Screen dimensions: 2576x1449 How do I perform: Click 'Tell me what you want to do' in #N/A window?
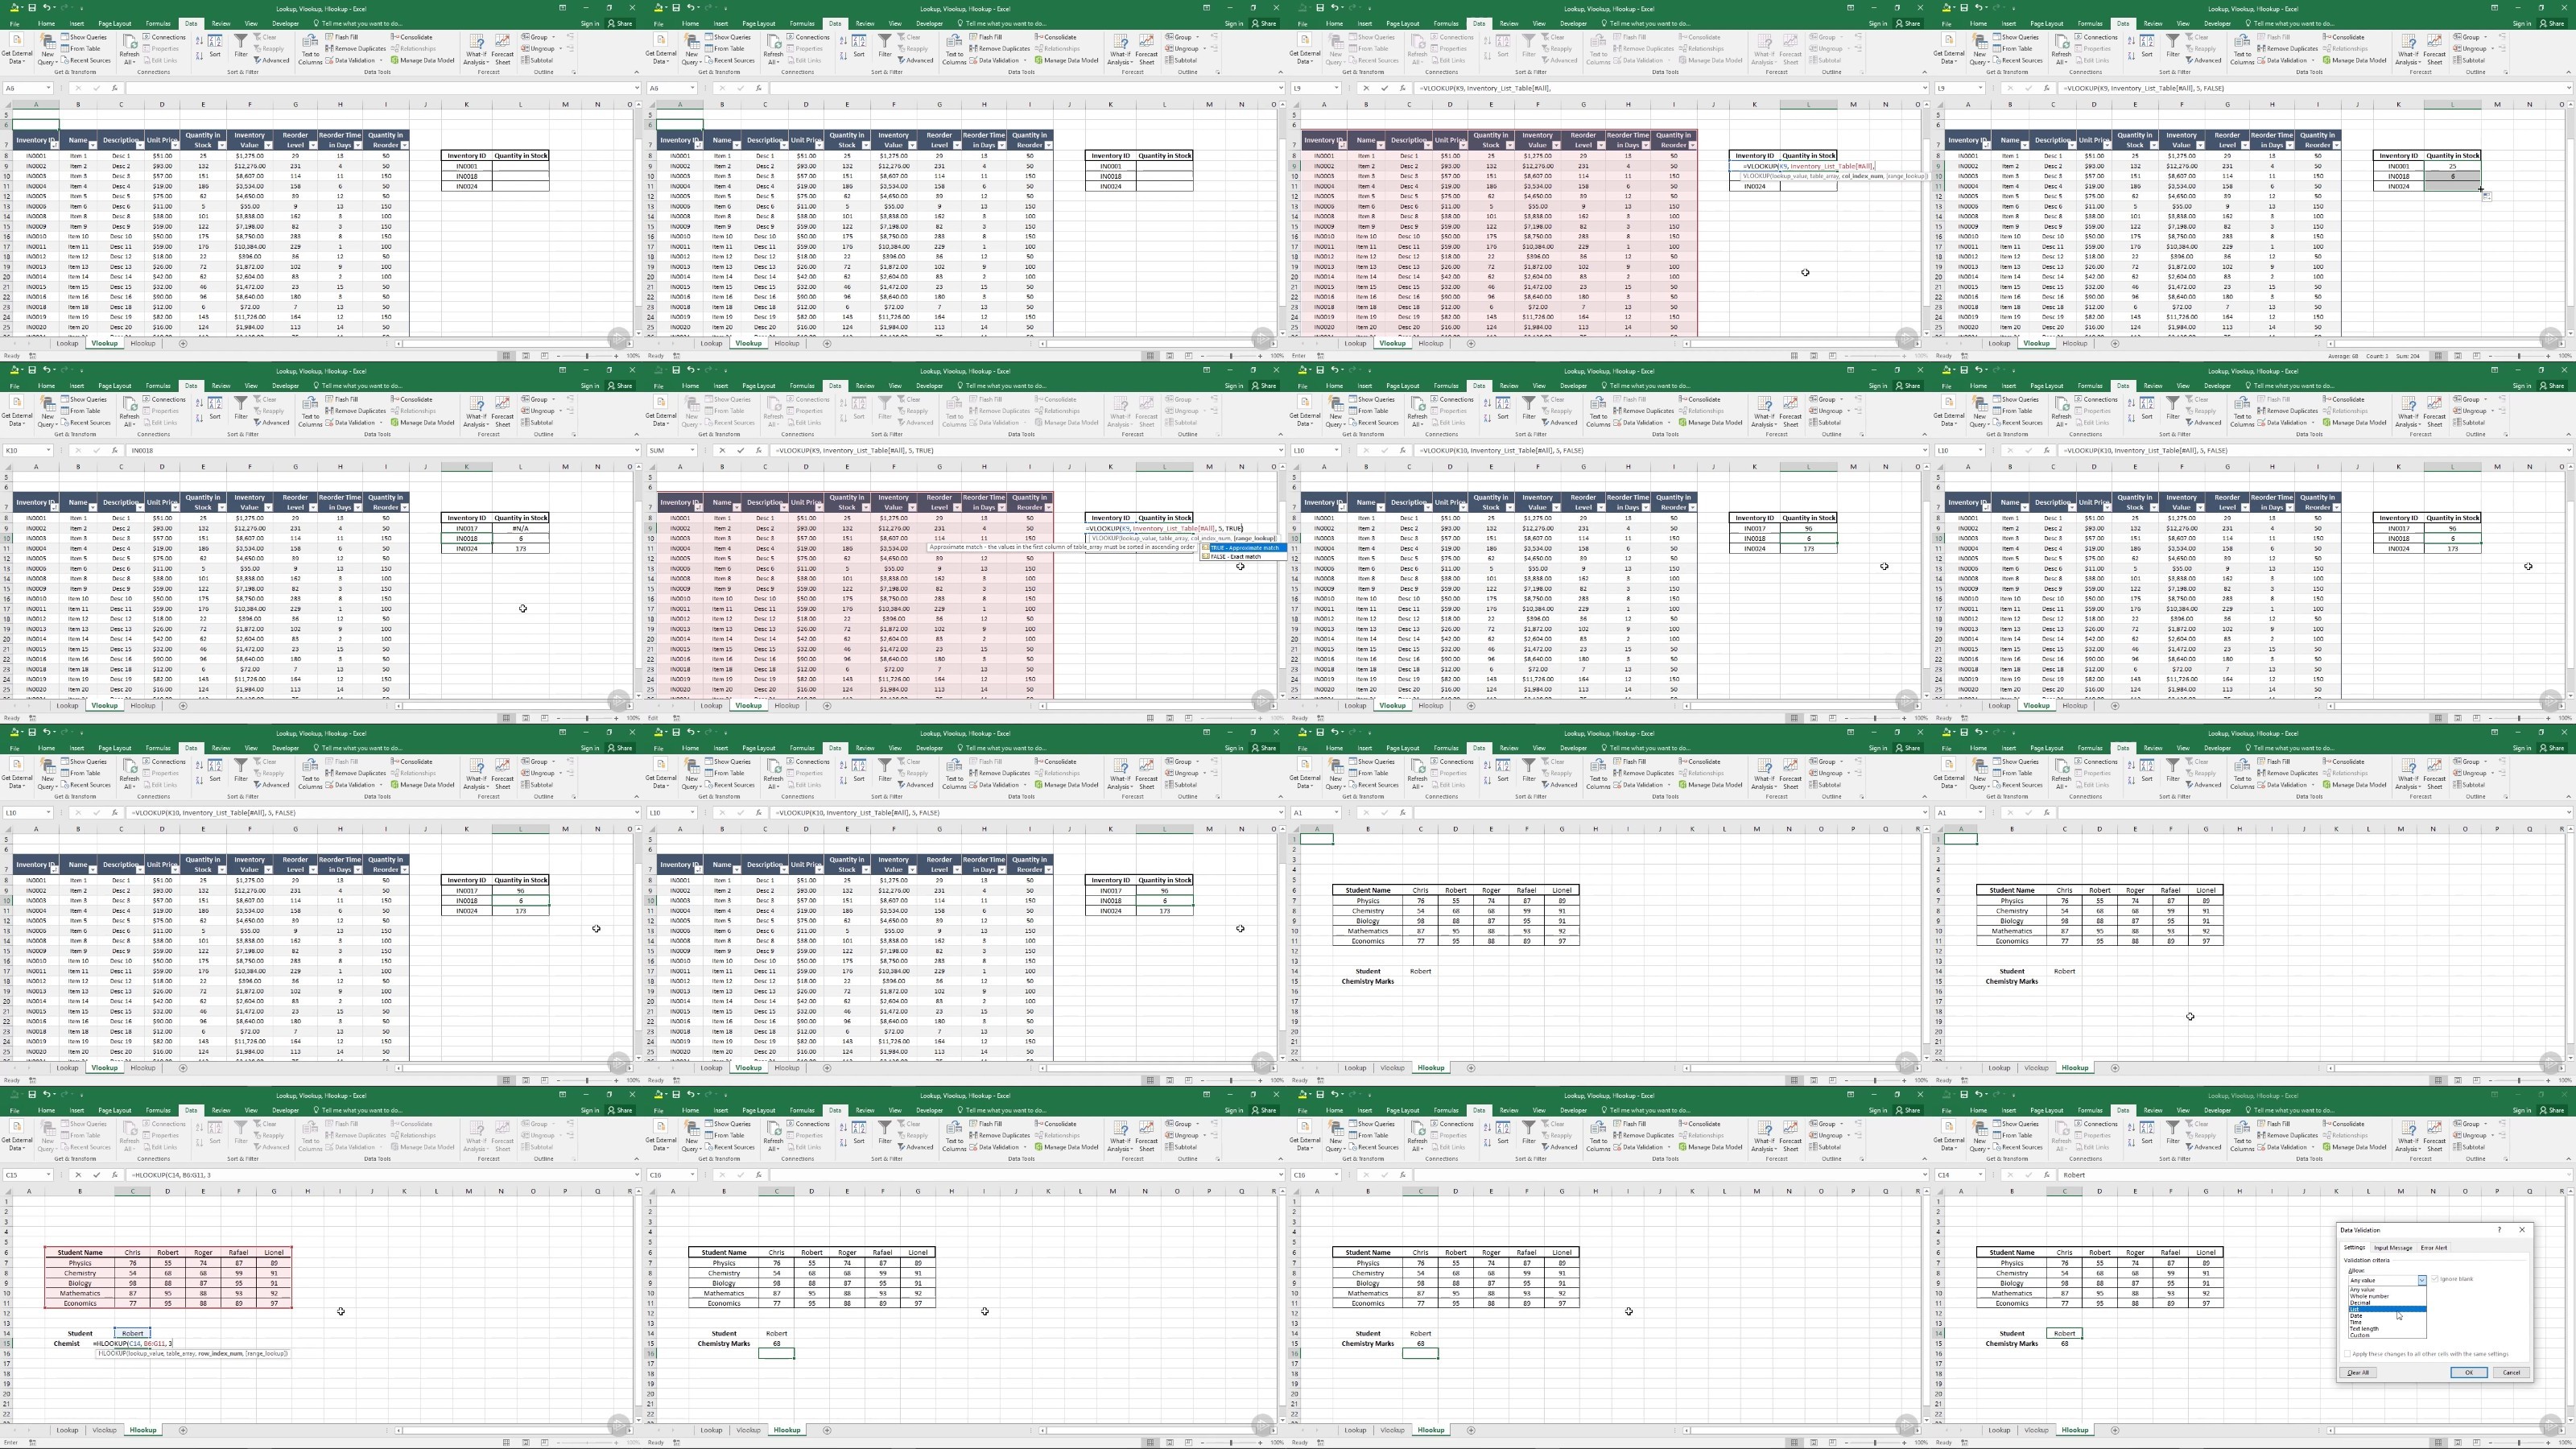click(x=362, y=386)
